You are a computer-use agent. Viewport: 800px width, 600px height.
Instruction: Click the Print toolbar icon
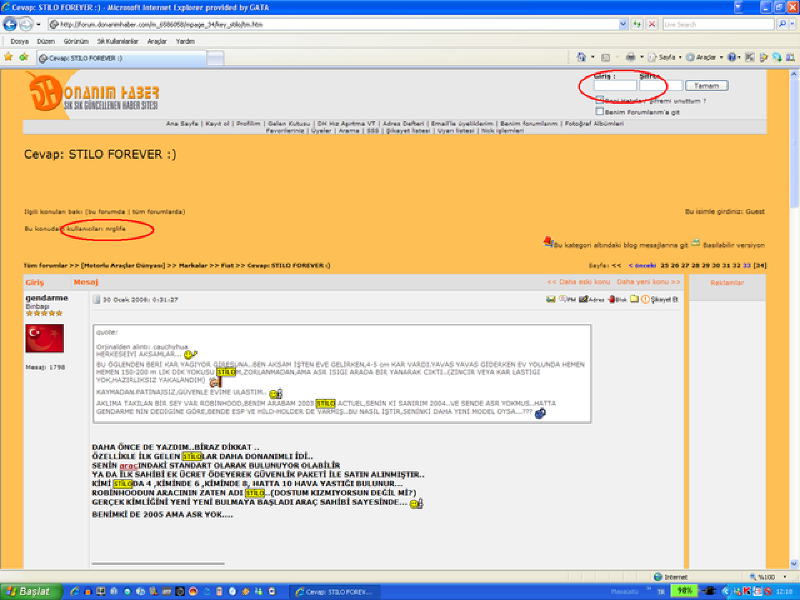631,57
